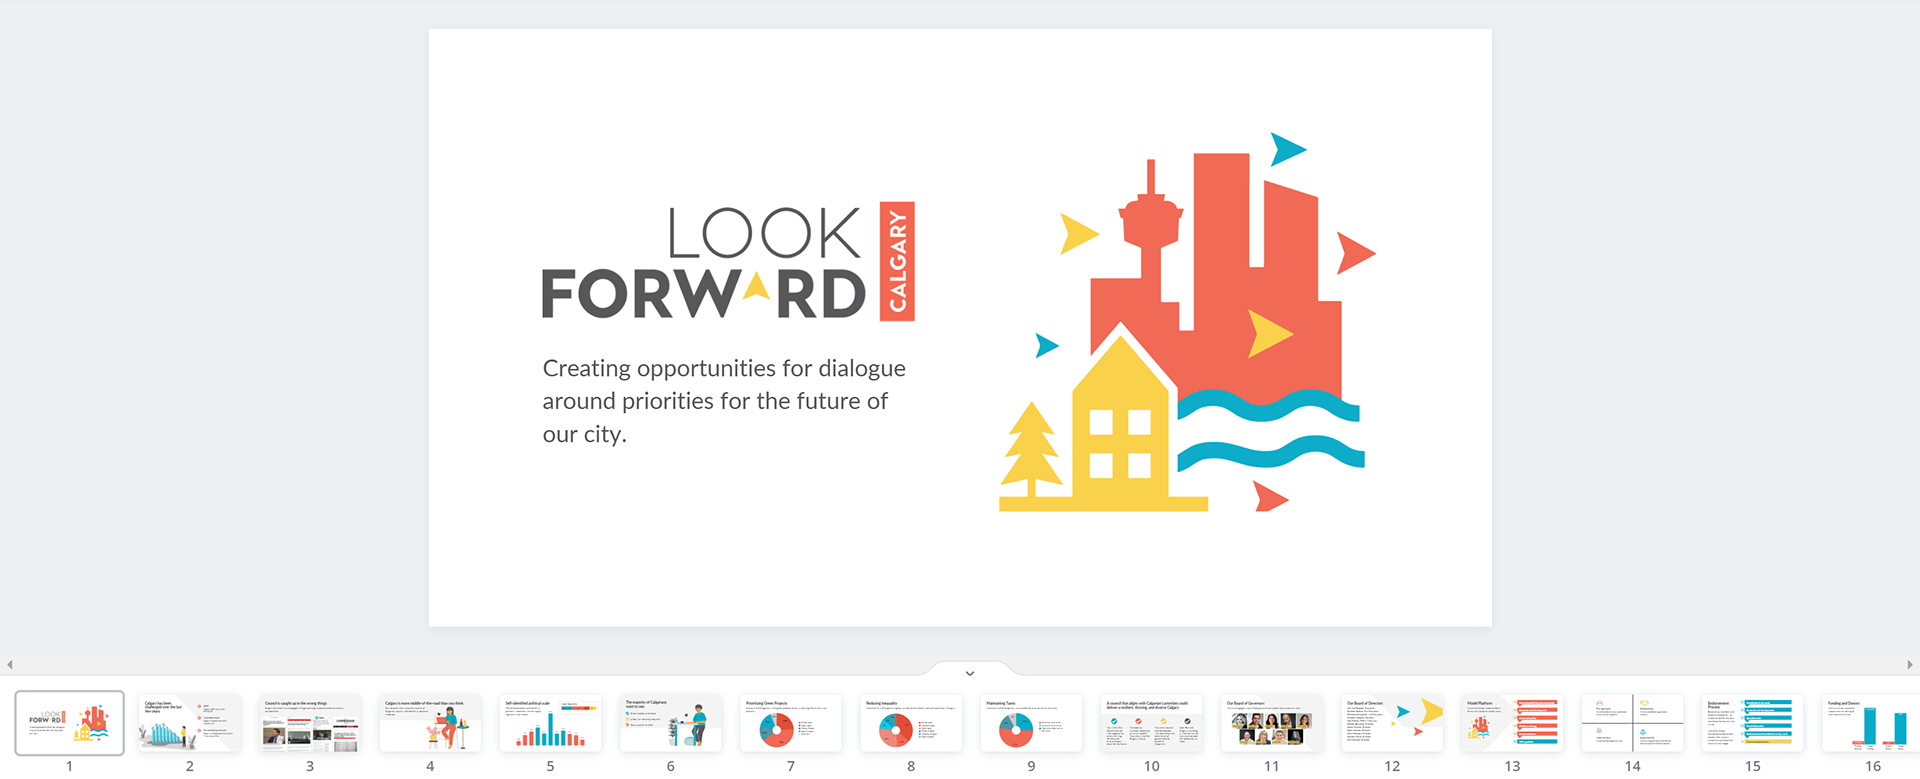Image resolution: width=1920 pixels, height=779 pixels.
Task: Go to slide 16 Funding and Donors thumbnail
Action: click(x=1871, y=723)
